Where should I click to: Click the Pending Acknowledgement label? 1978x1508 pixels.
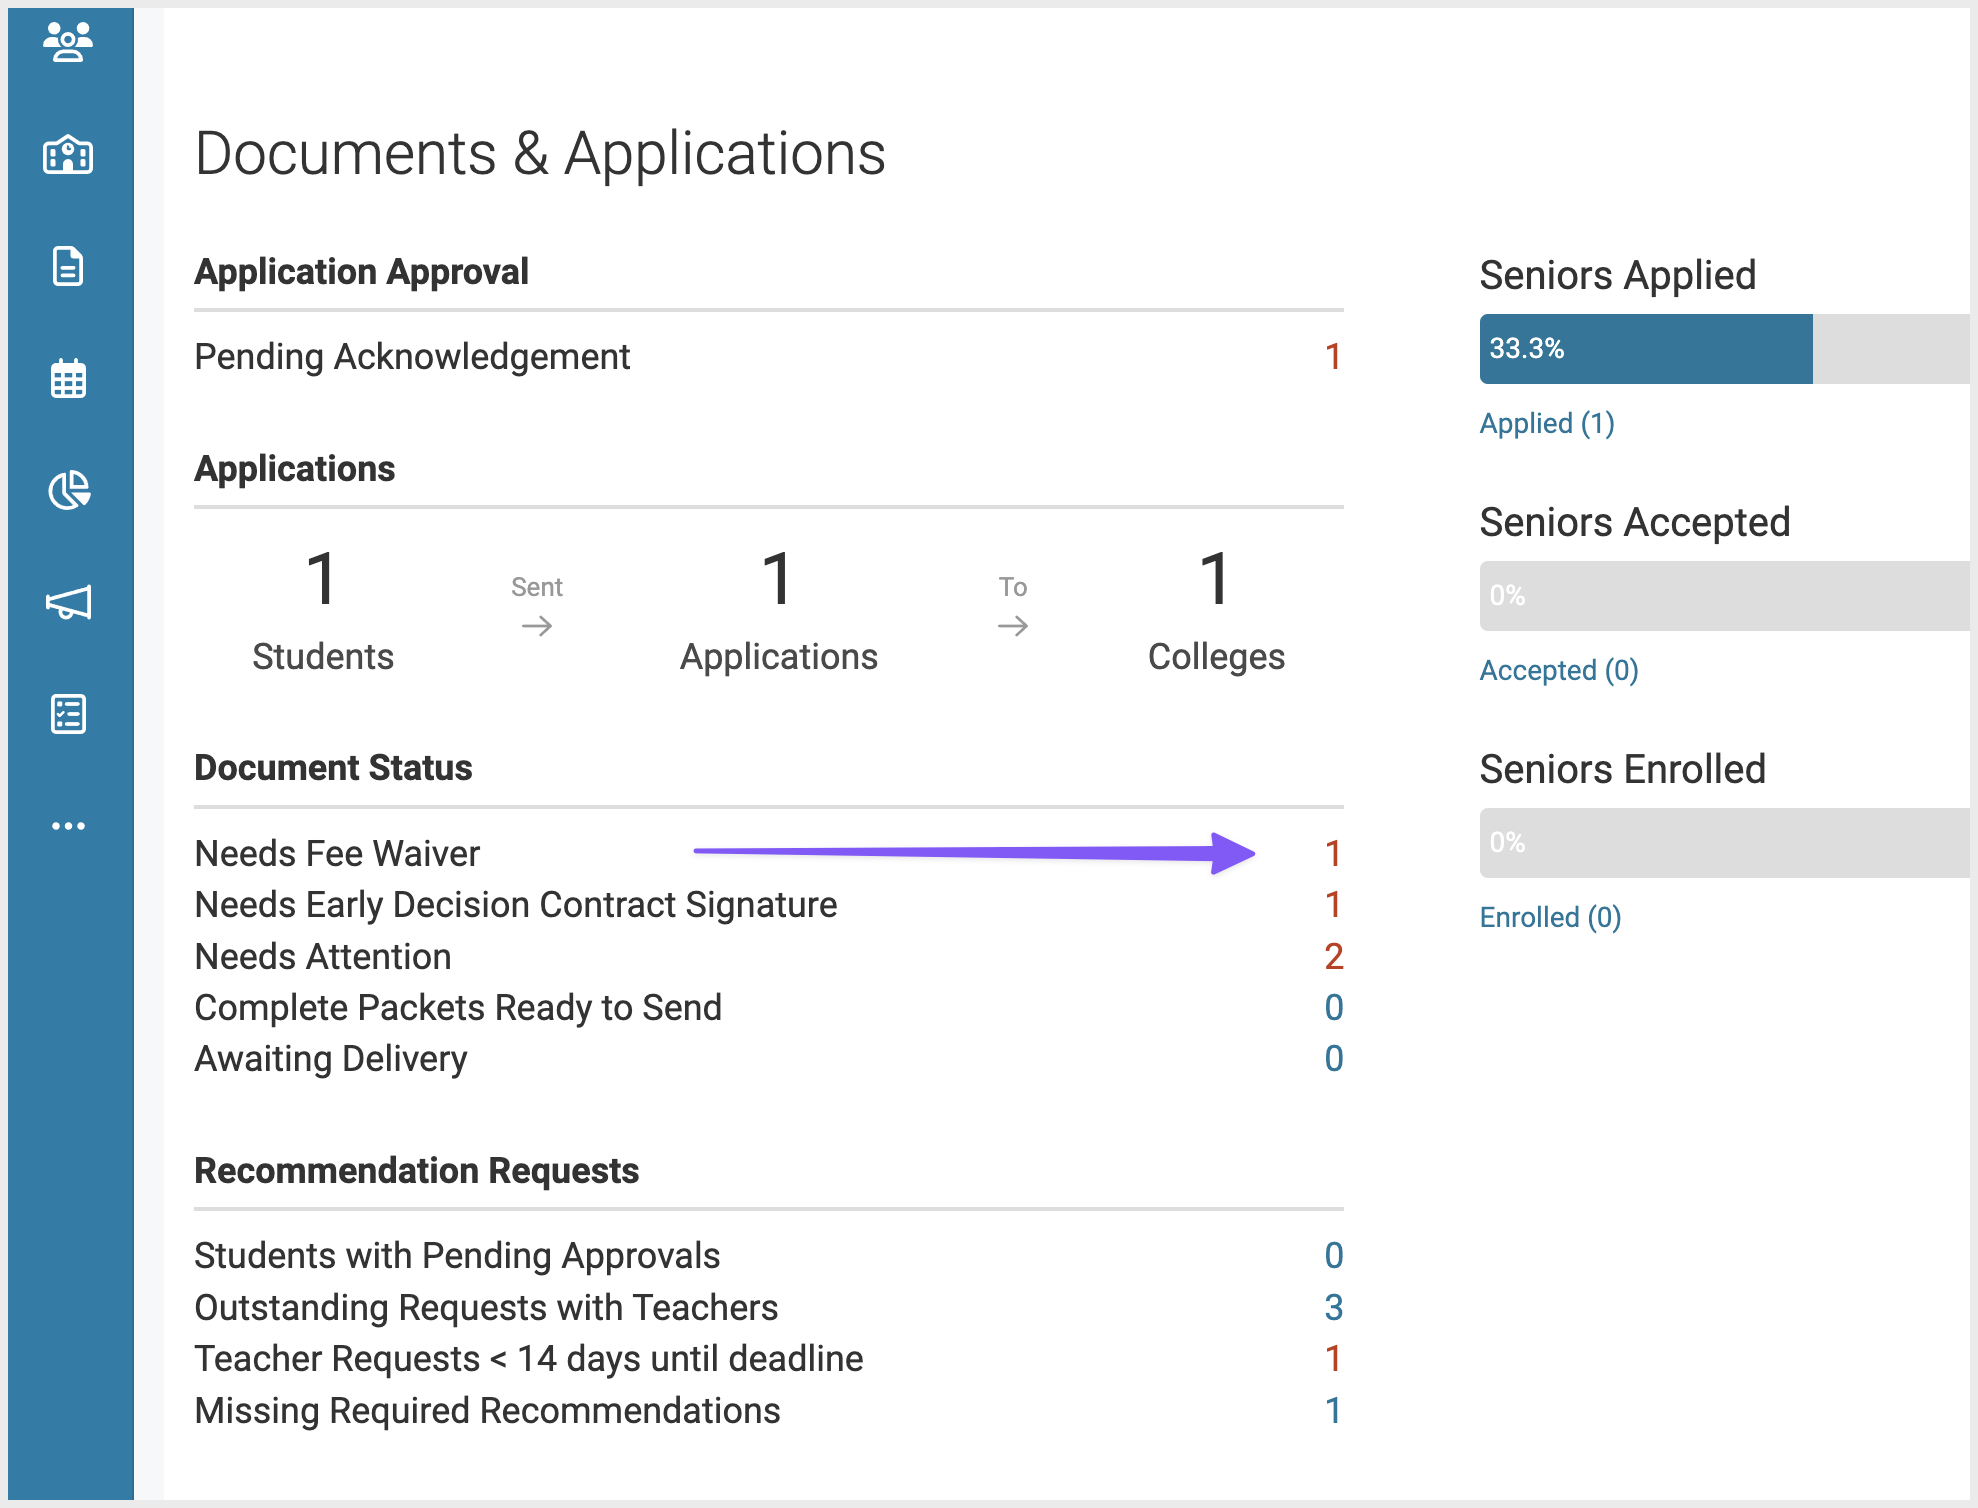point(412,357)
